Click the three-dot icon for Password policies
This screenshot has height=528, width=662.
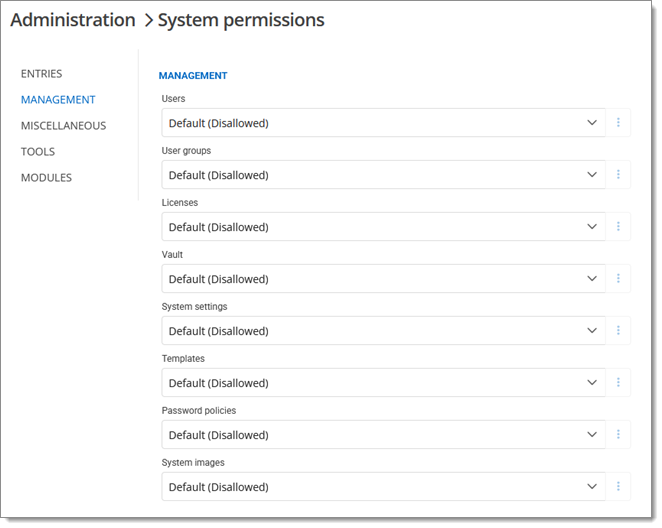click(x=618, y=435)
